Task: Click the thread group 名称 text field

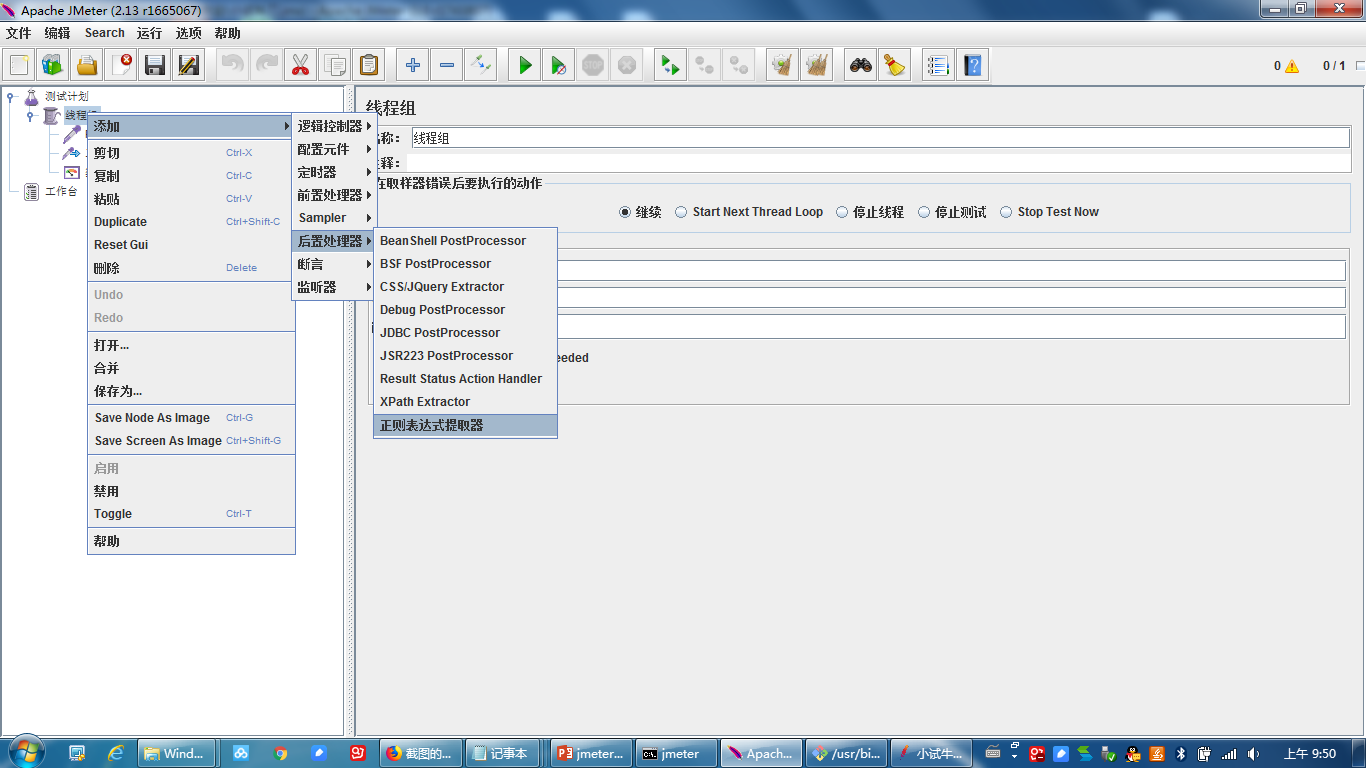Action: tap(880, 138)
